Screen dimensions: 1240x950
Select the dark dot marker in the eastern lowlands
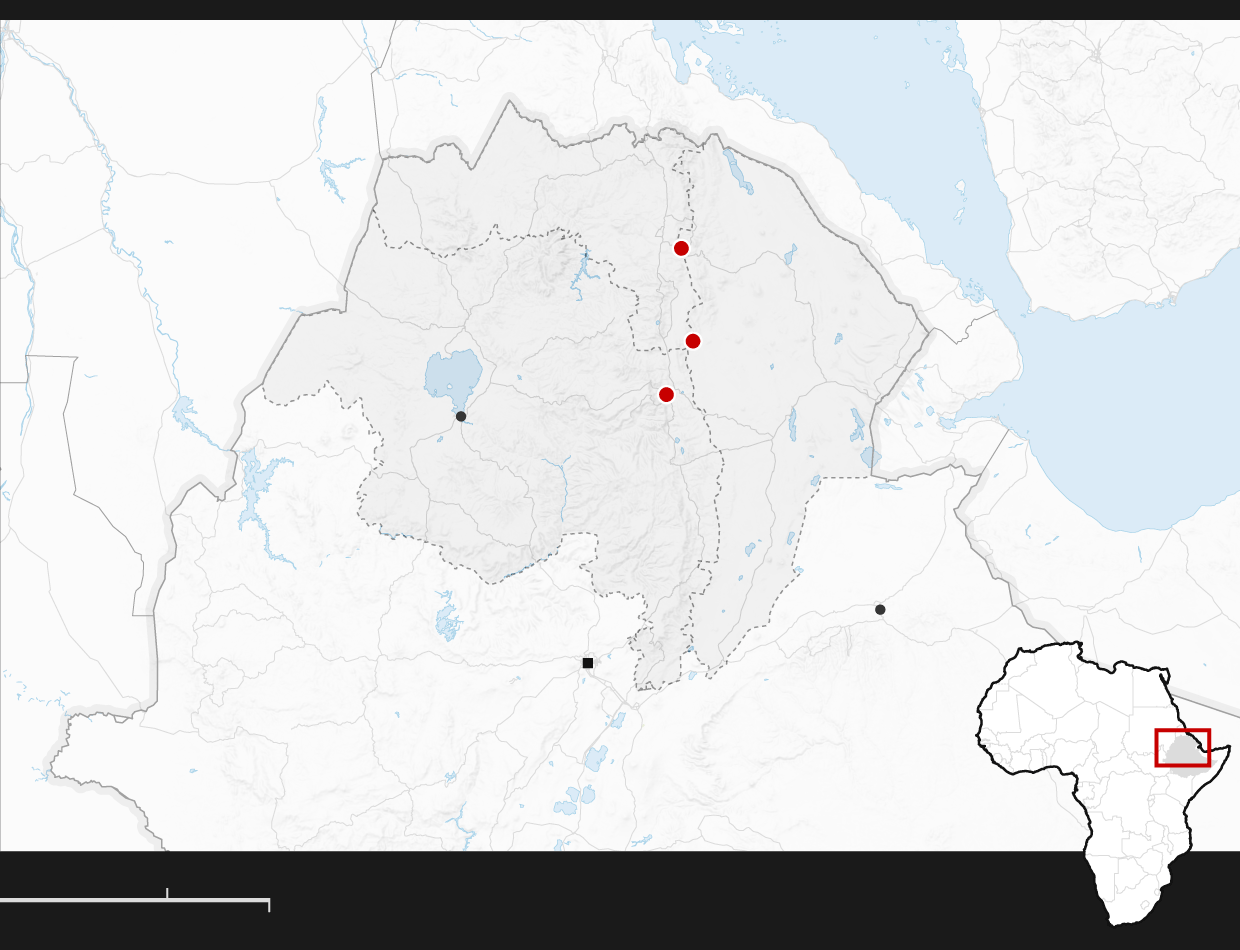(880, 609)
